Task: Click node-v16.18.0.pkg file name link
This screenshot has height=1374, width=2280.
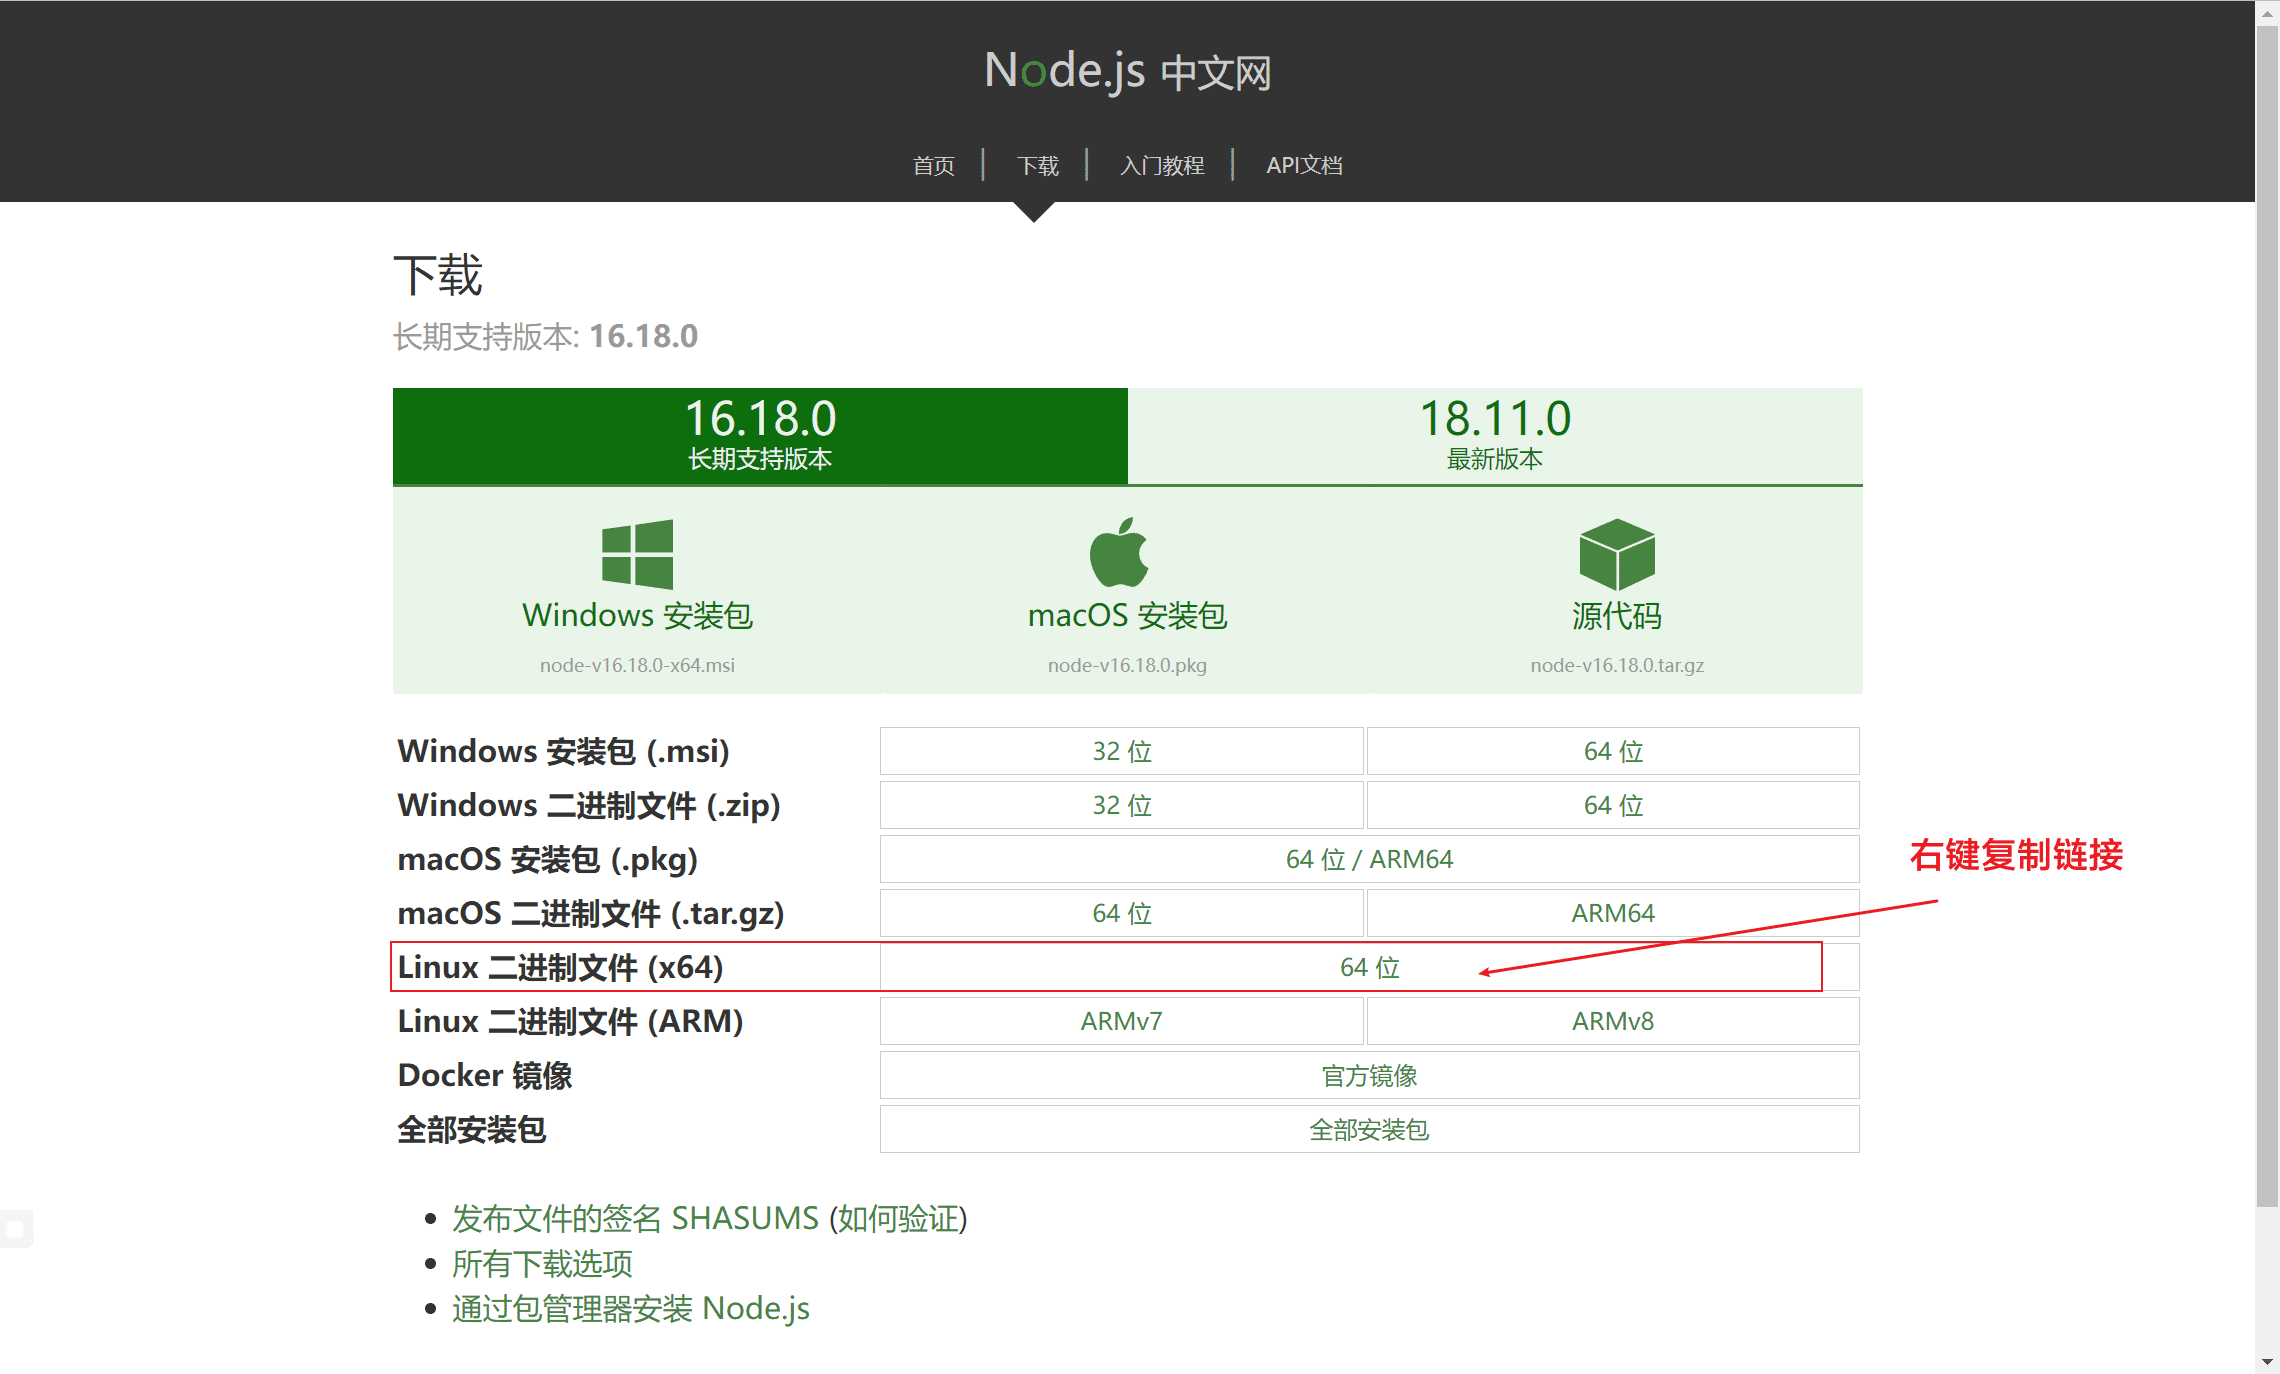Action: pyautogui.click(x=1127, y=665)
